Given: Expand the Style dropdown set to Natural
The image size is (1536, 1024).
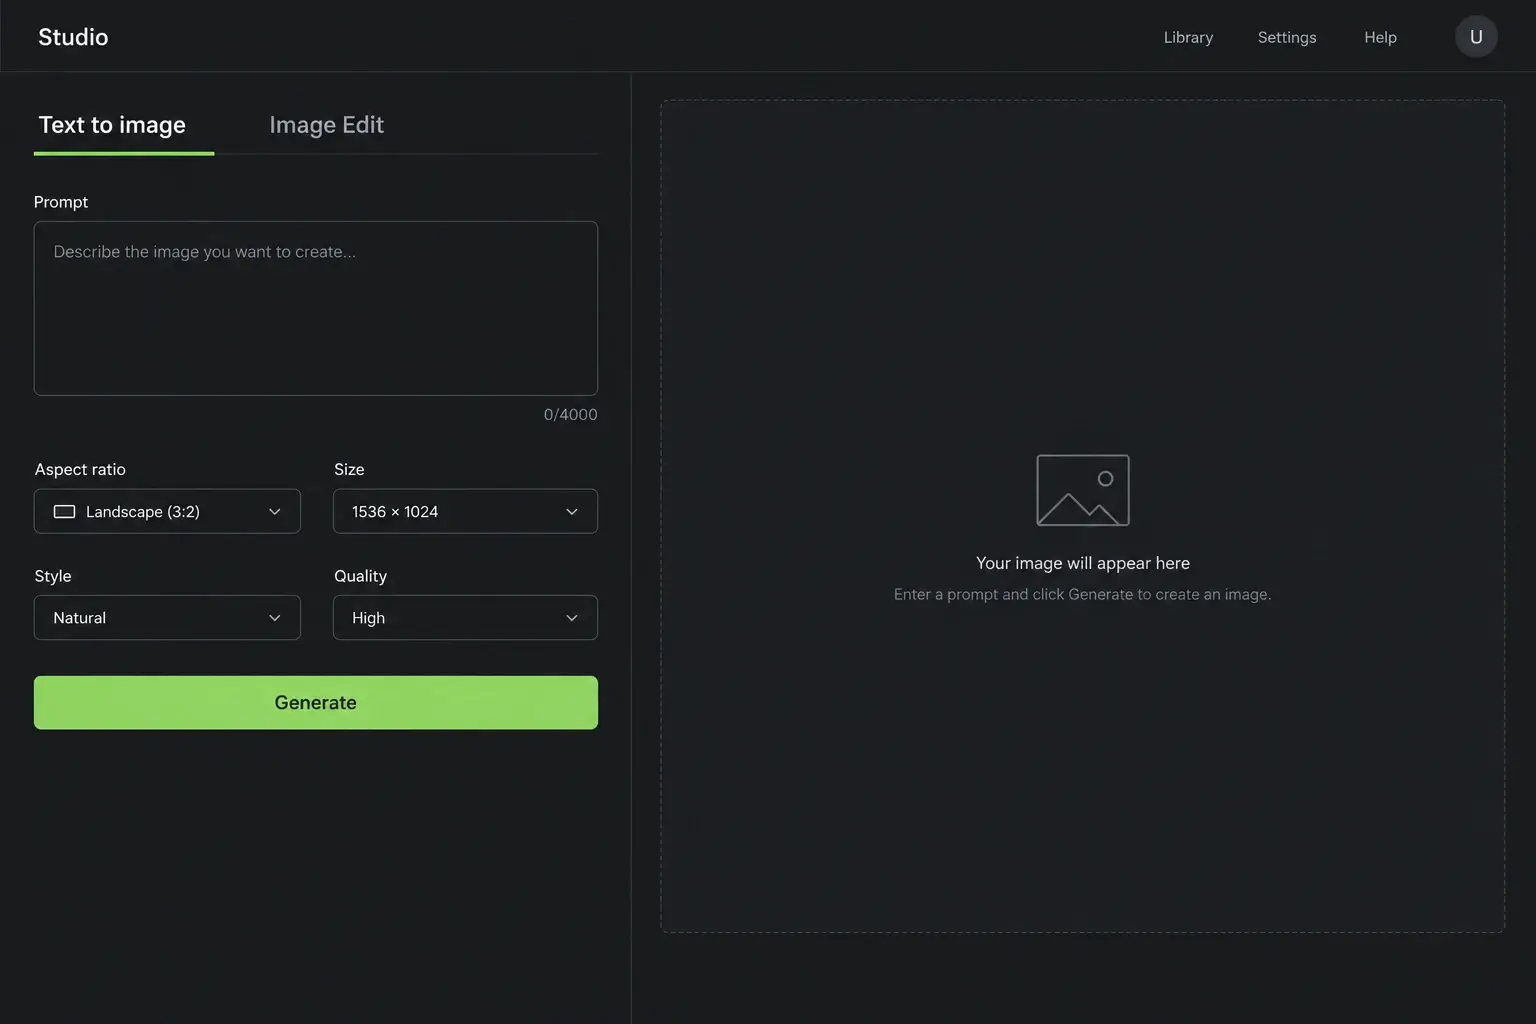Looking at the screenshot, I should 167,618.
